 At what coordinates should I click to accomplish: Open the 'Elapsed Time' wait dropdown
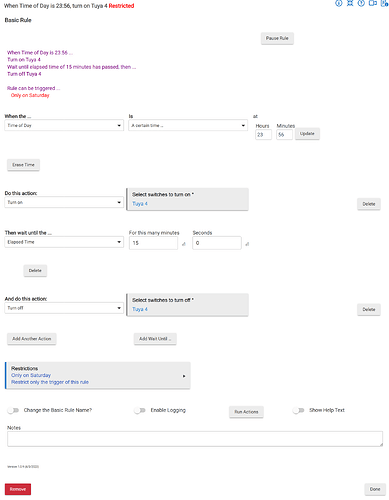[64, 242]
